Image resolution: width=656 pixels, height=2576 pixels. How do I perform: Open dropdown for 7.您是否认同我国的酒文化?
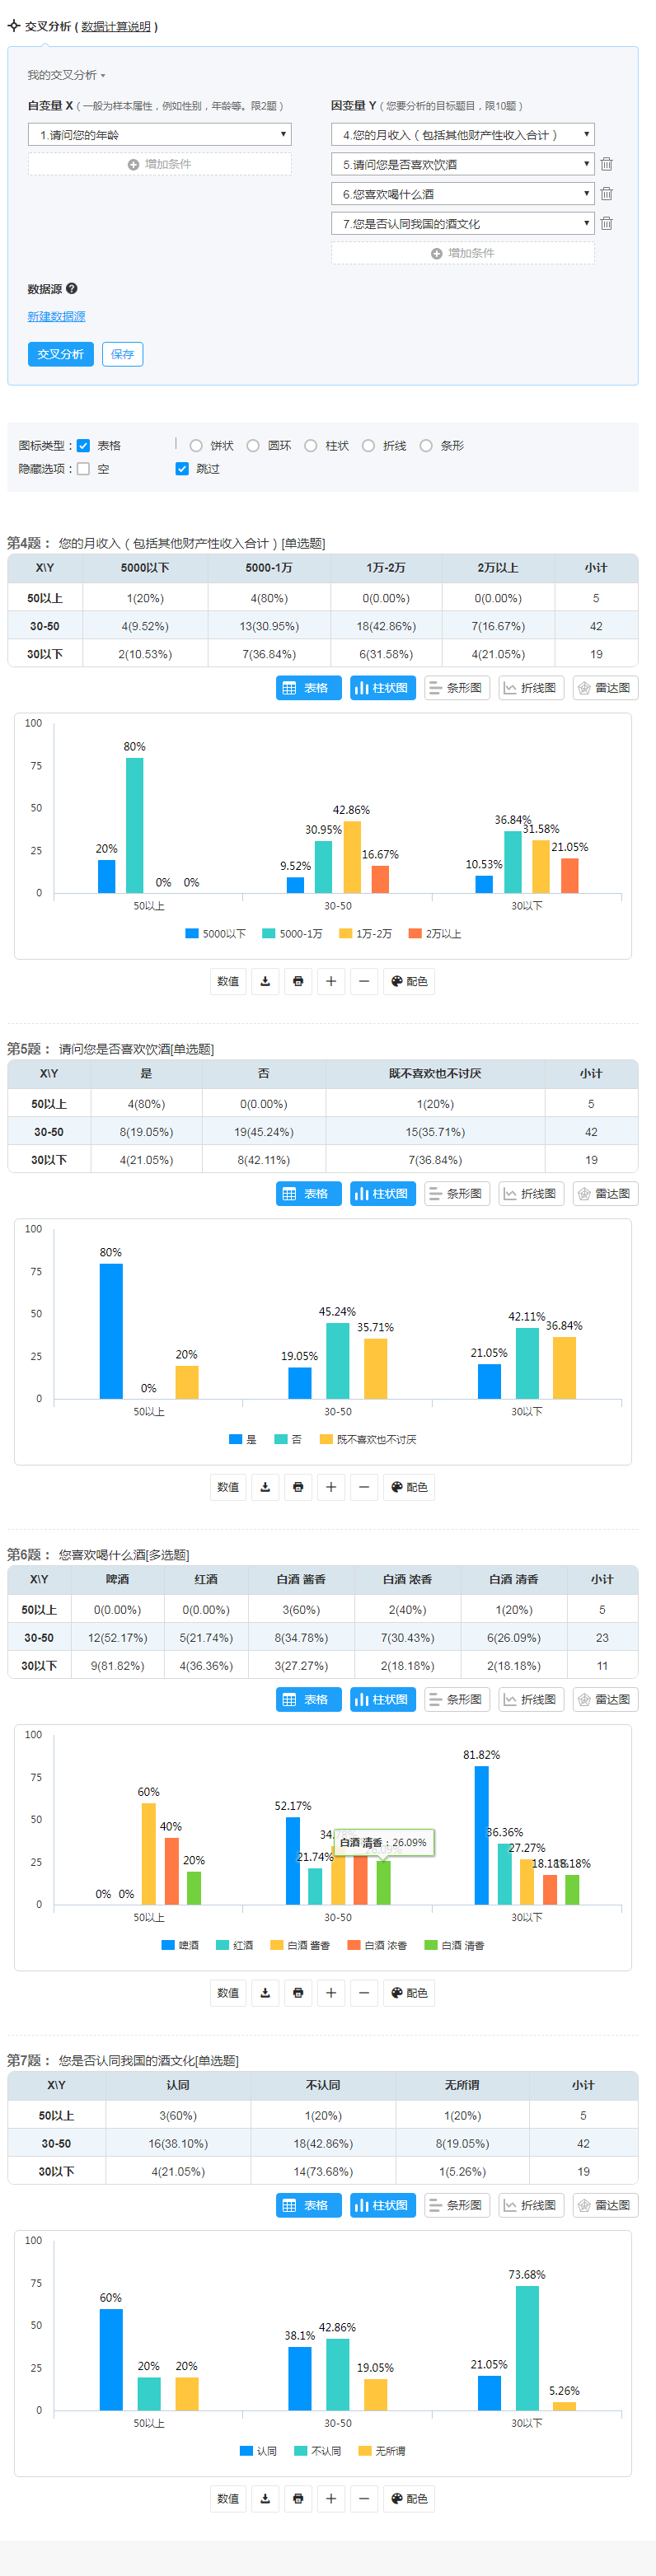coord(463,224)
